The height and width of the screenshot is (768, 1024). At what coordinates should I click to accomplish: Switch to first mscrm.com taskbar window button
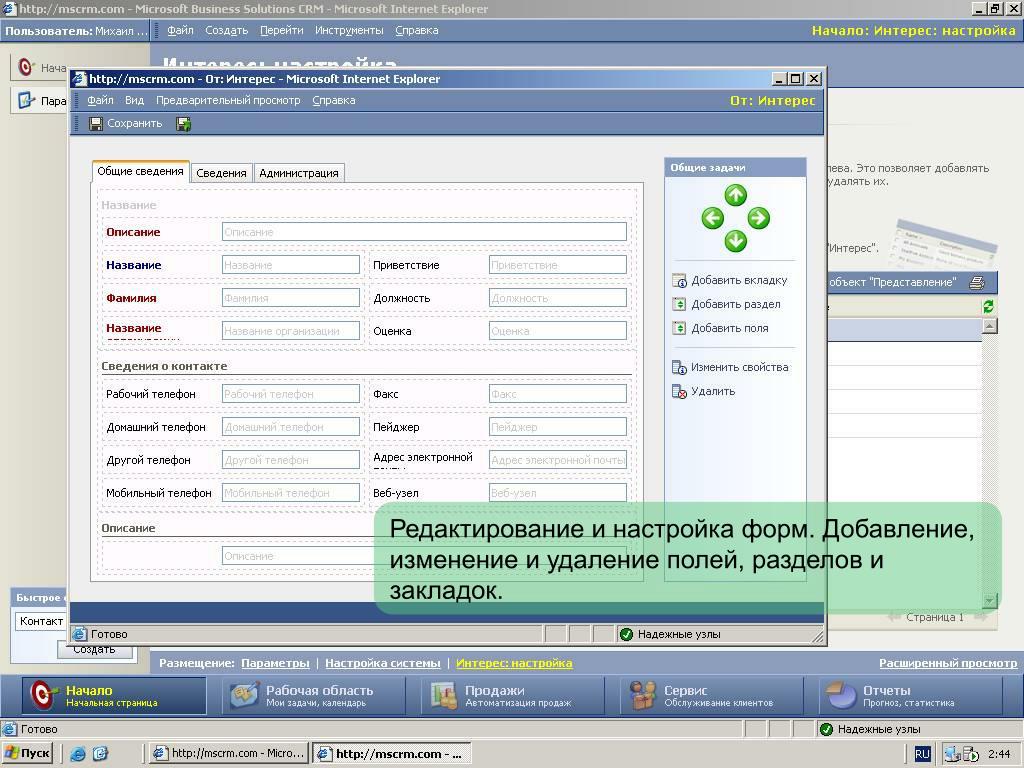click(x=229, y=753)
